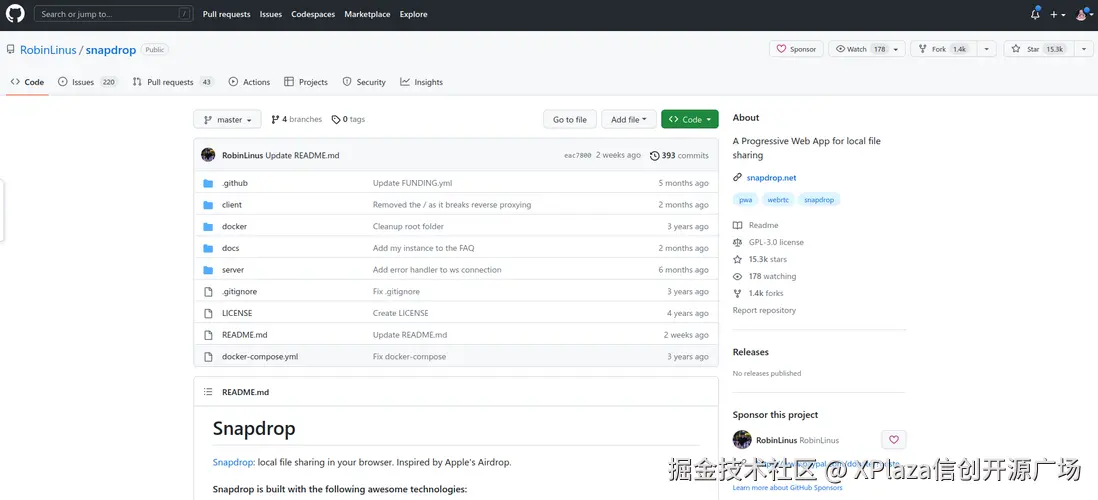Open the notifications bell

tap(1035, 14)
